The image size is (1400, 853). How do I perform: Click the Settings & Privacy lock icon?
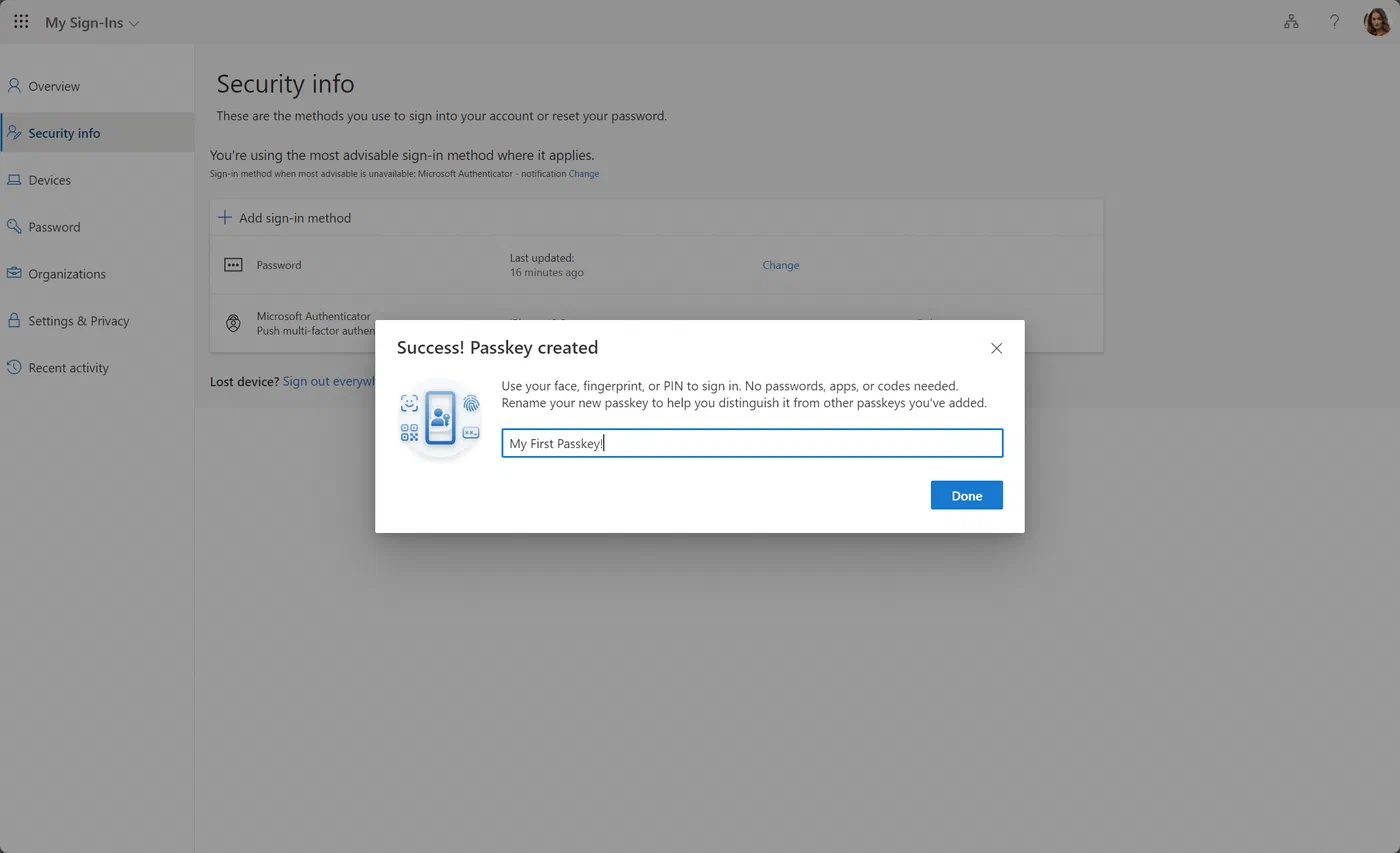click(14, 320)
